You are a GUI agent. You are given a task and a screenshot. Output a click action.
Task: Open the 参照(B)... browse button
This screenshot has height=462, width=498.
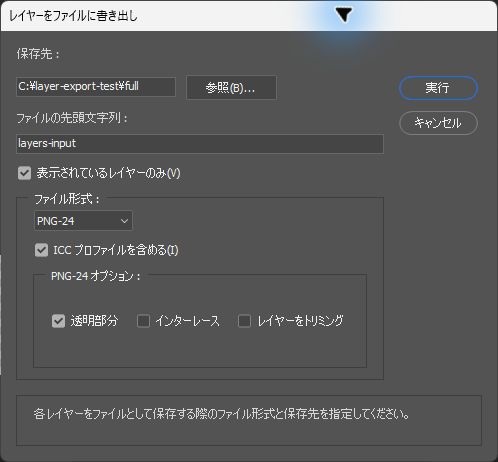pos(231,88)
